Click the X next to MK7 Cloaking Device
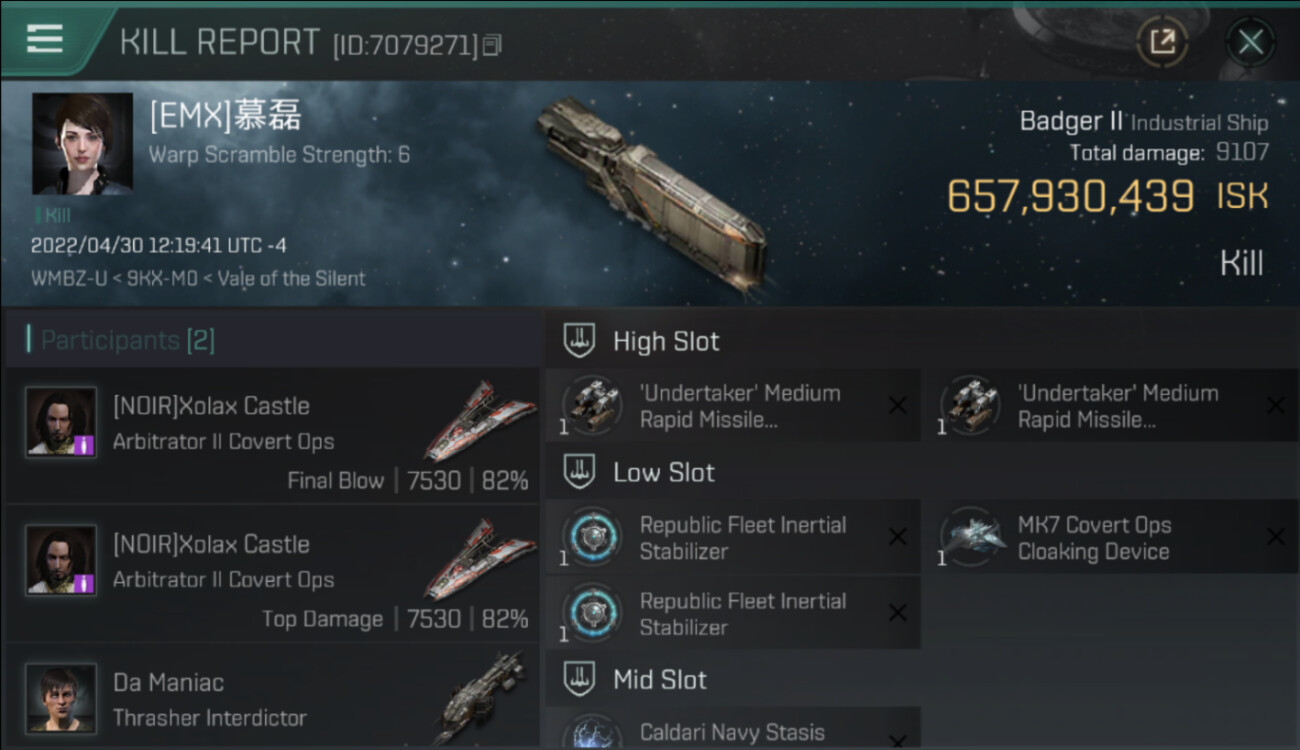Screen dimensions: 1300x750 [1275, 537]
